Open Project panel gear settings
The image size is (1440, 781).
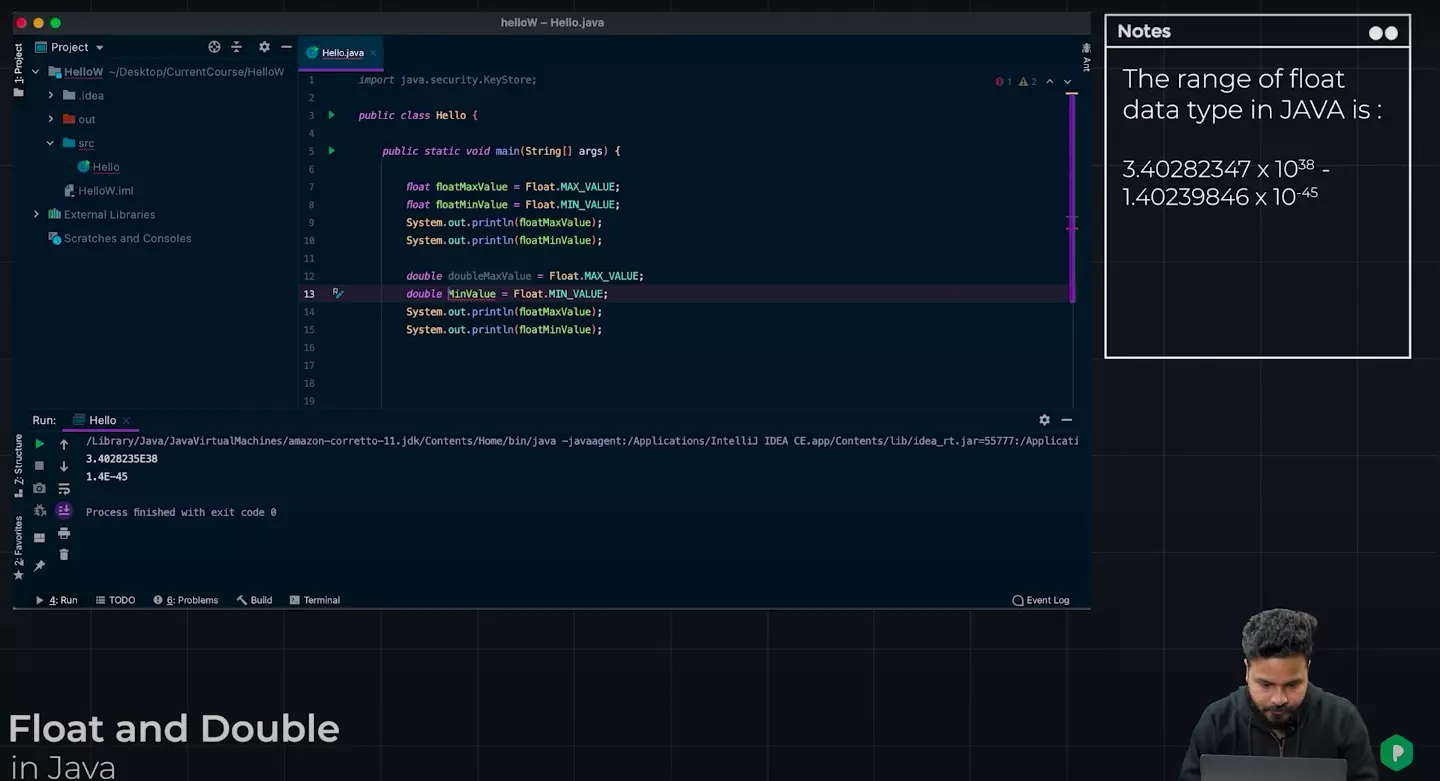pos(264,47)
